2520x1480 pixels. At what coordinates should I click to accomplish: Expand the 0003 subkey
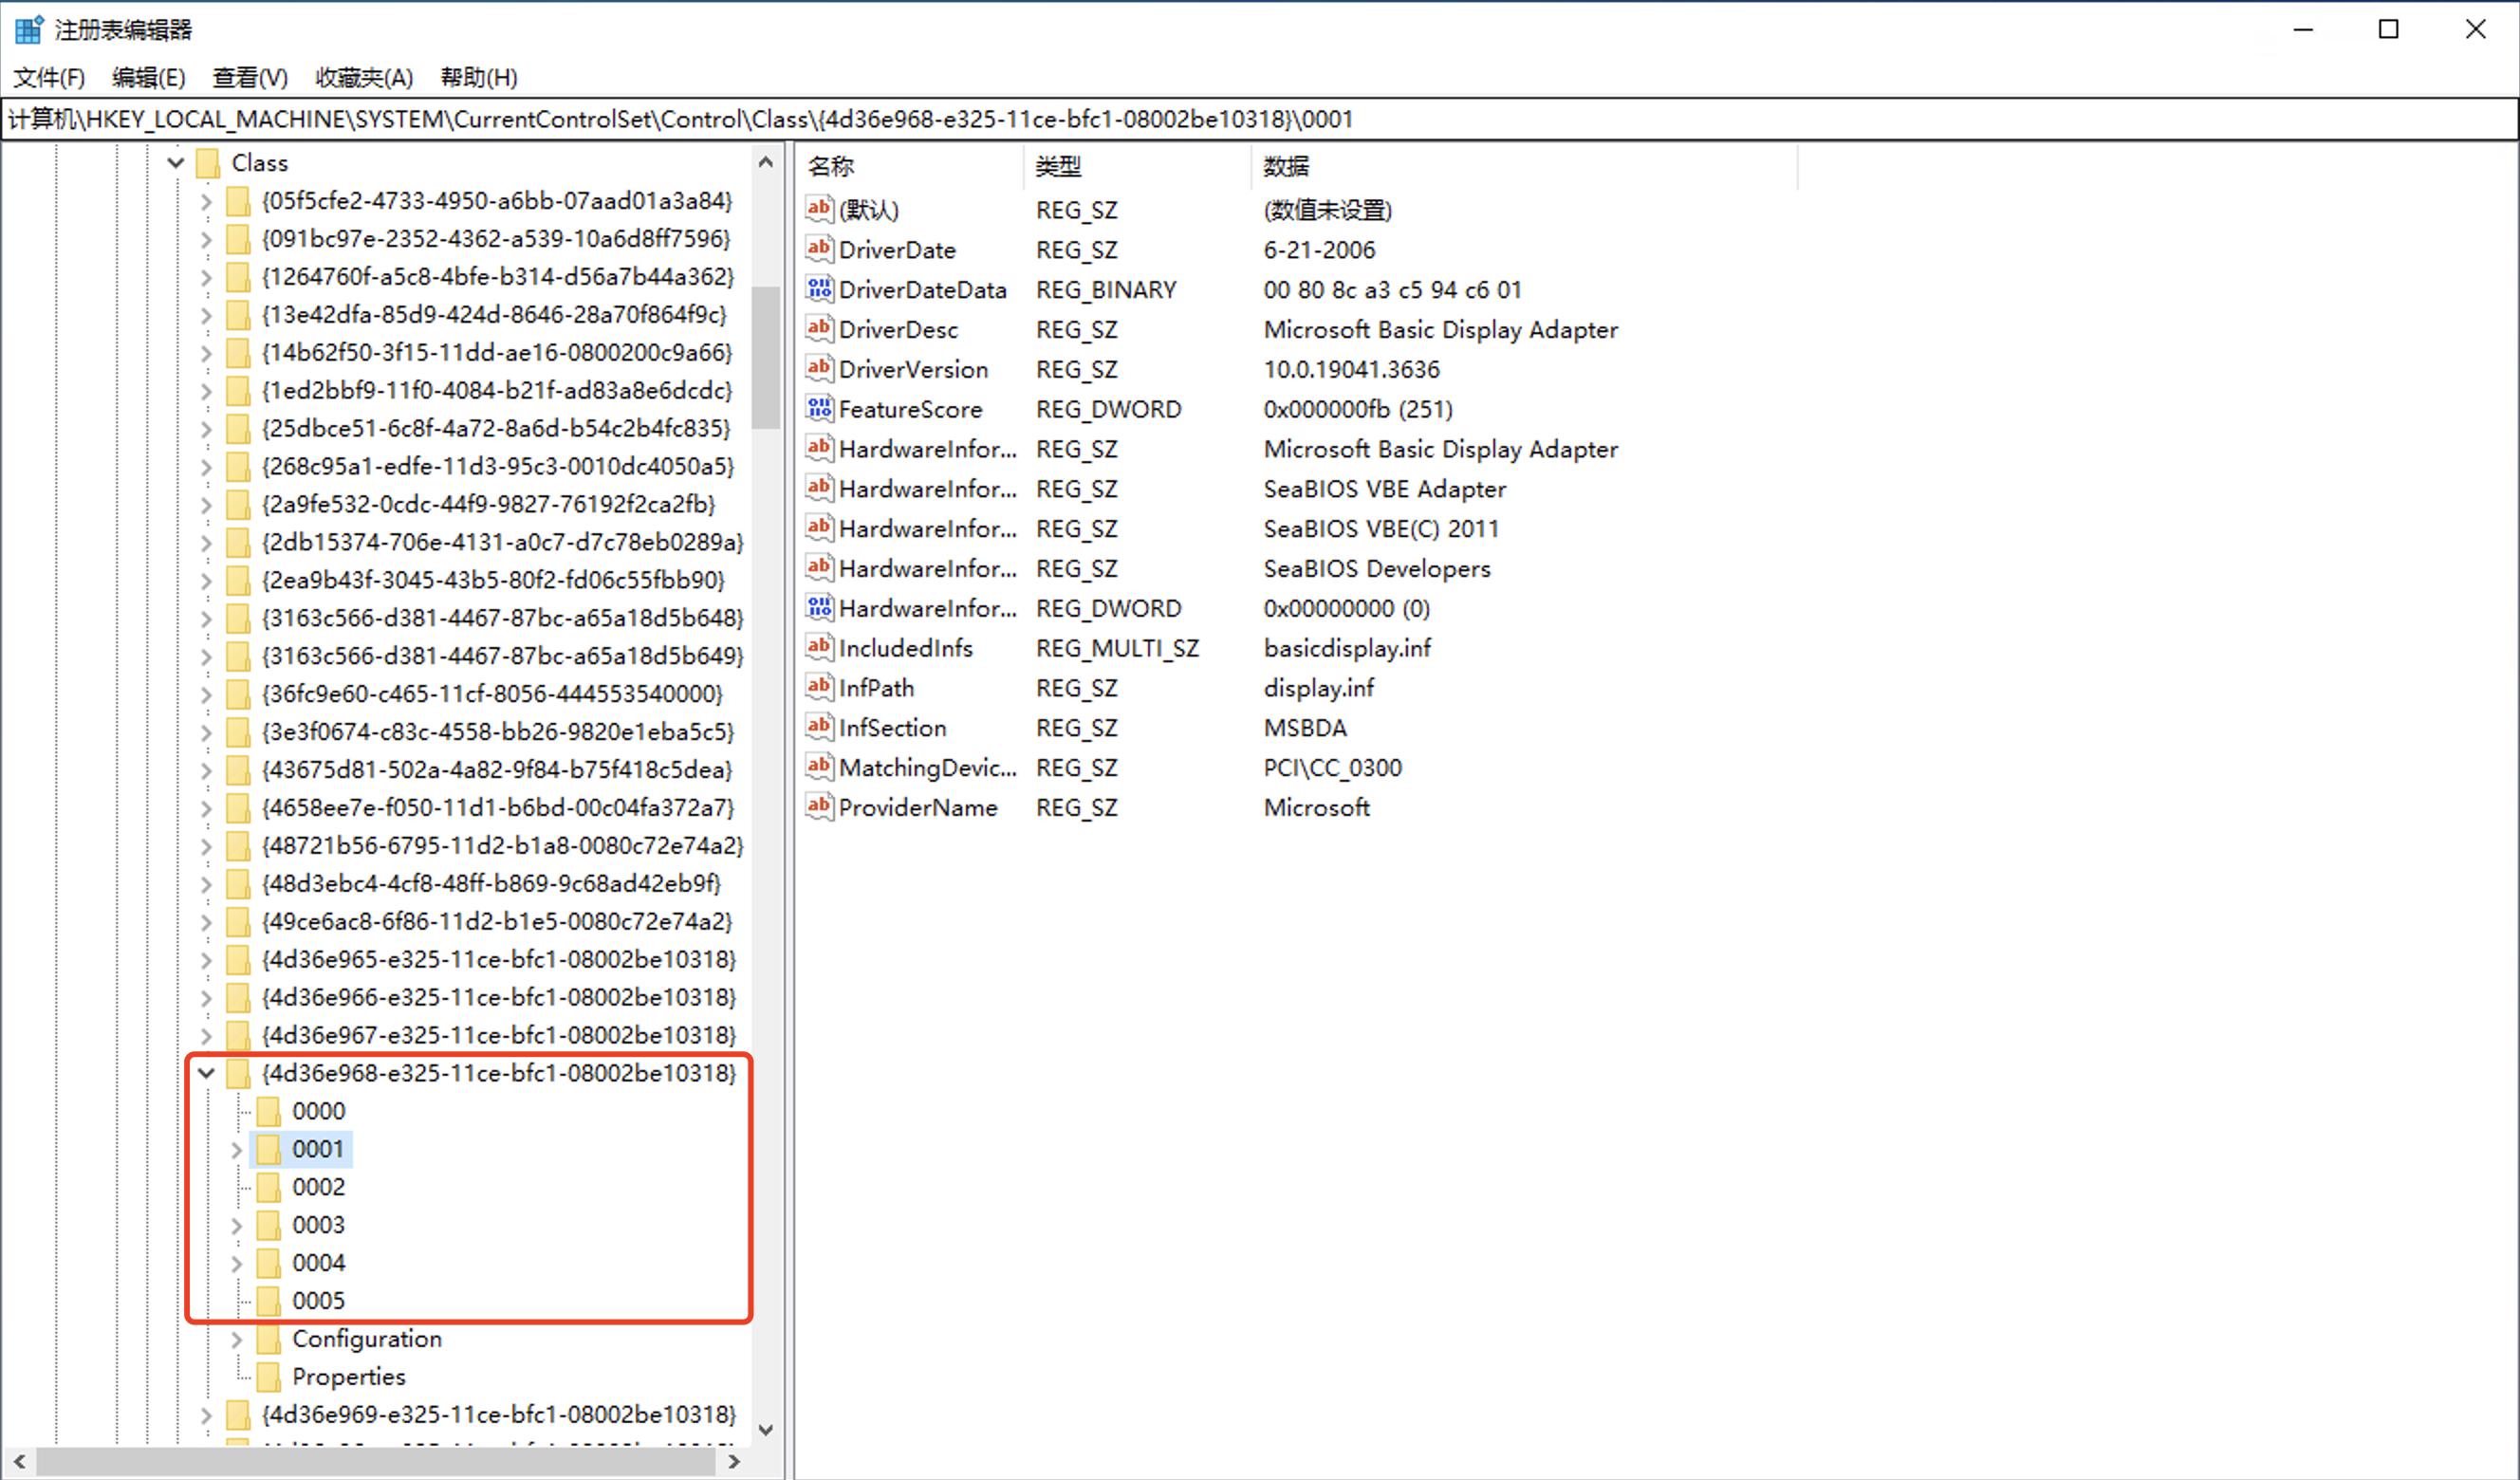[x=236, y=1226]
